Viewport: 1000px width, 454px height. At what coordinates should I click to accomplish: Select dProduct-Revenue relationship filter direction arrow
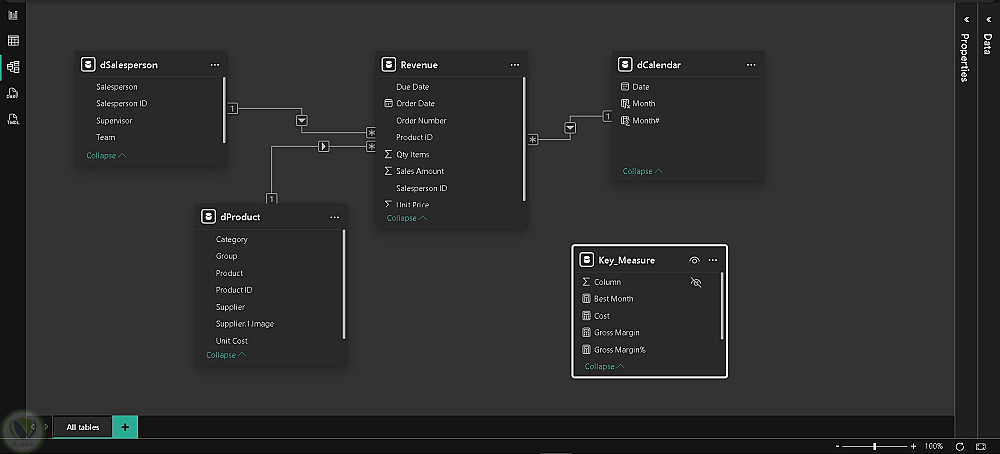(324, 147)
